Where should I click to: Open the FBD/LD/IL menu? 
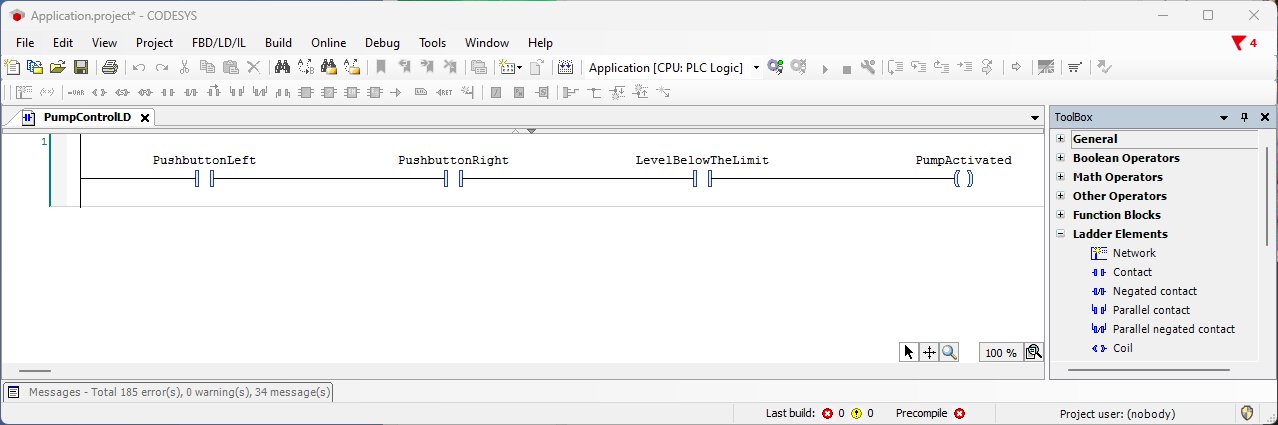coord(218,43)
